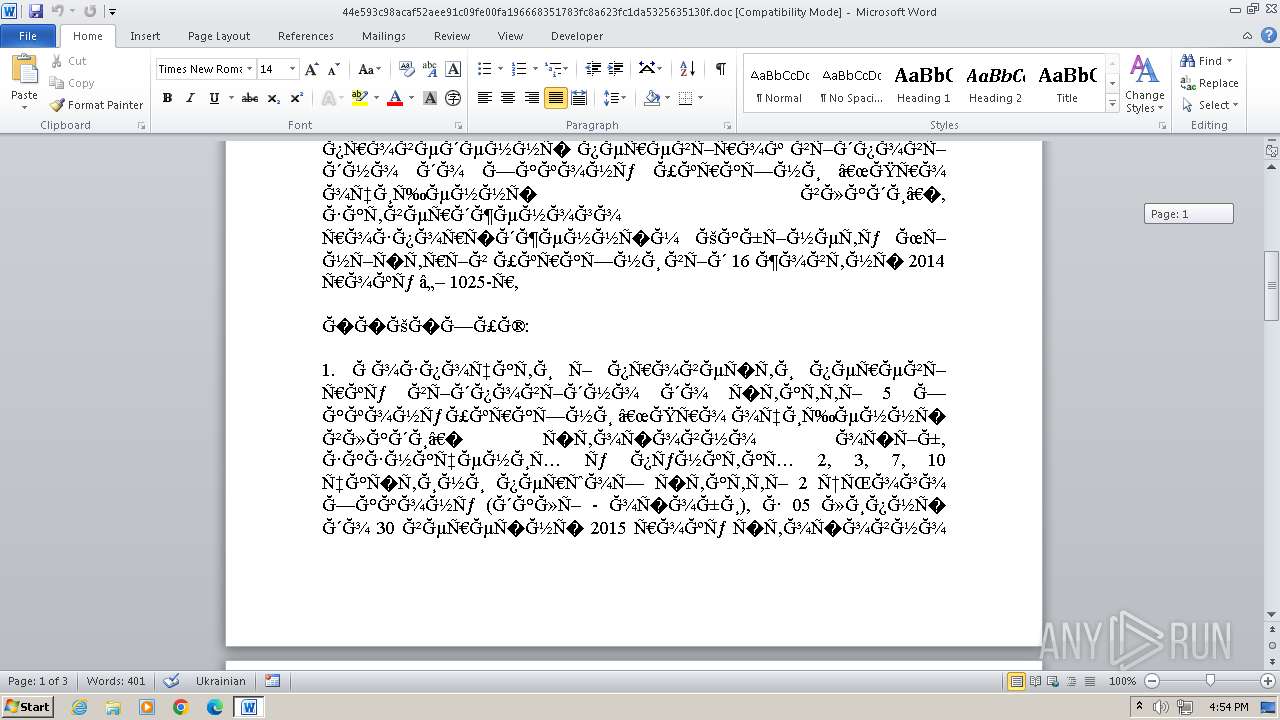The height and width of the screenshot is (720, 1280).
Task: Click the Format Painter button
Action: tap(96, 105)
